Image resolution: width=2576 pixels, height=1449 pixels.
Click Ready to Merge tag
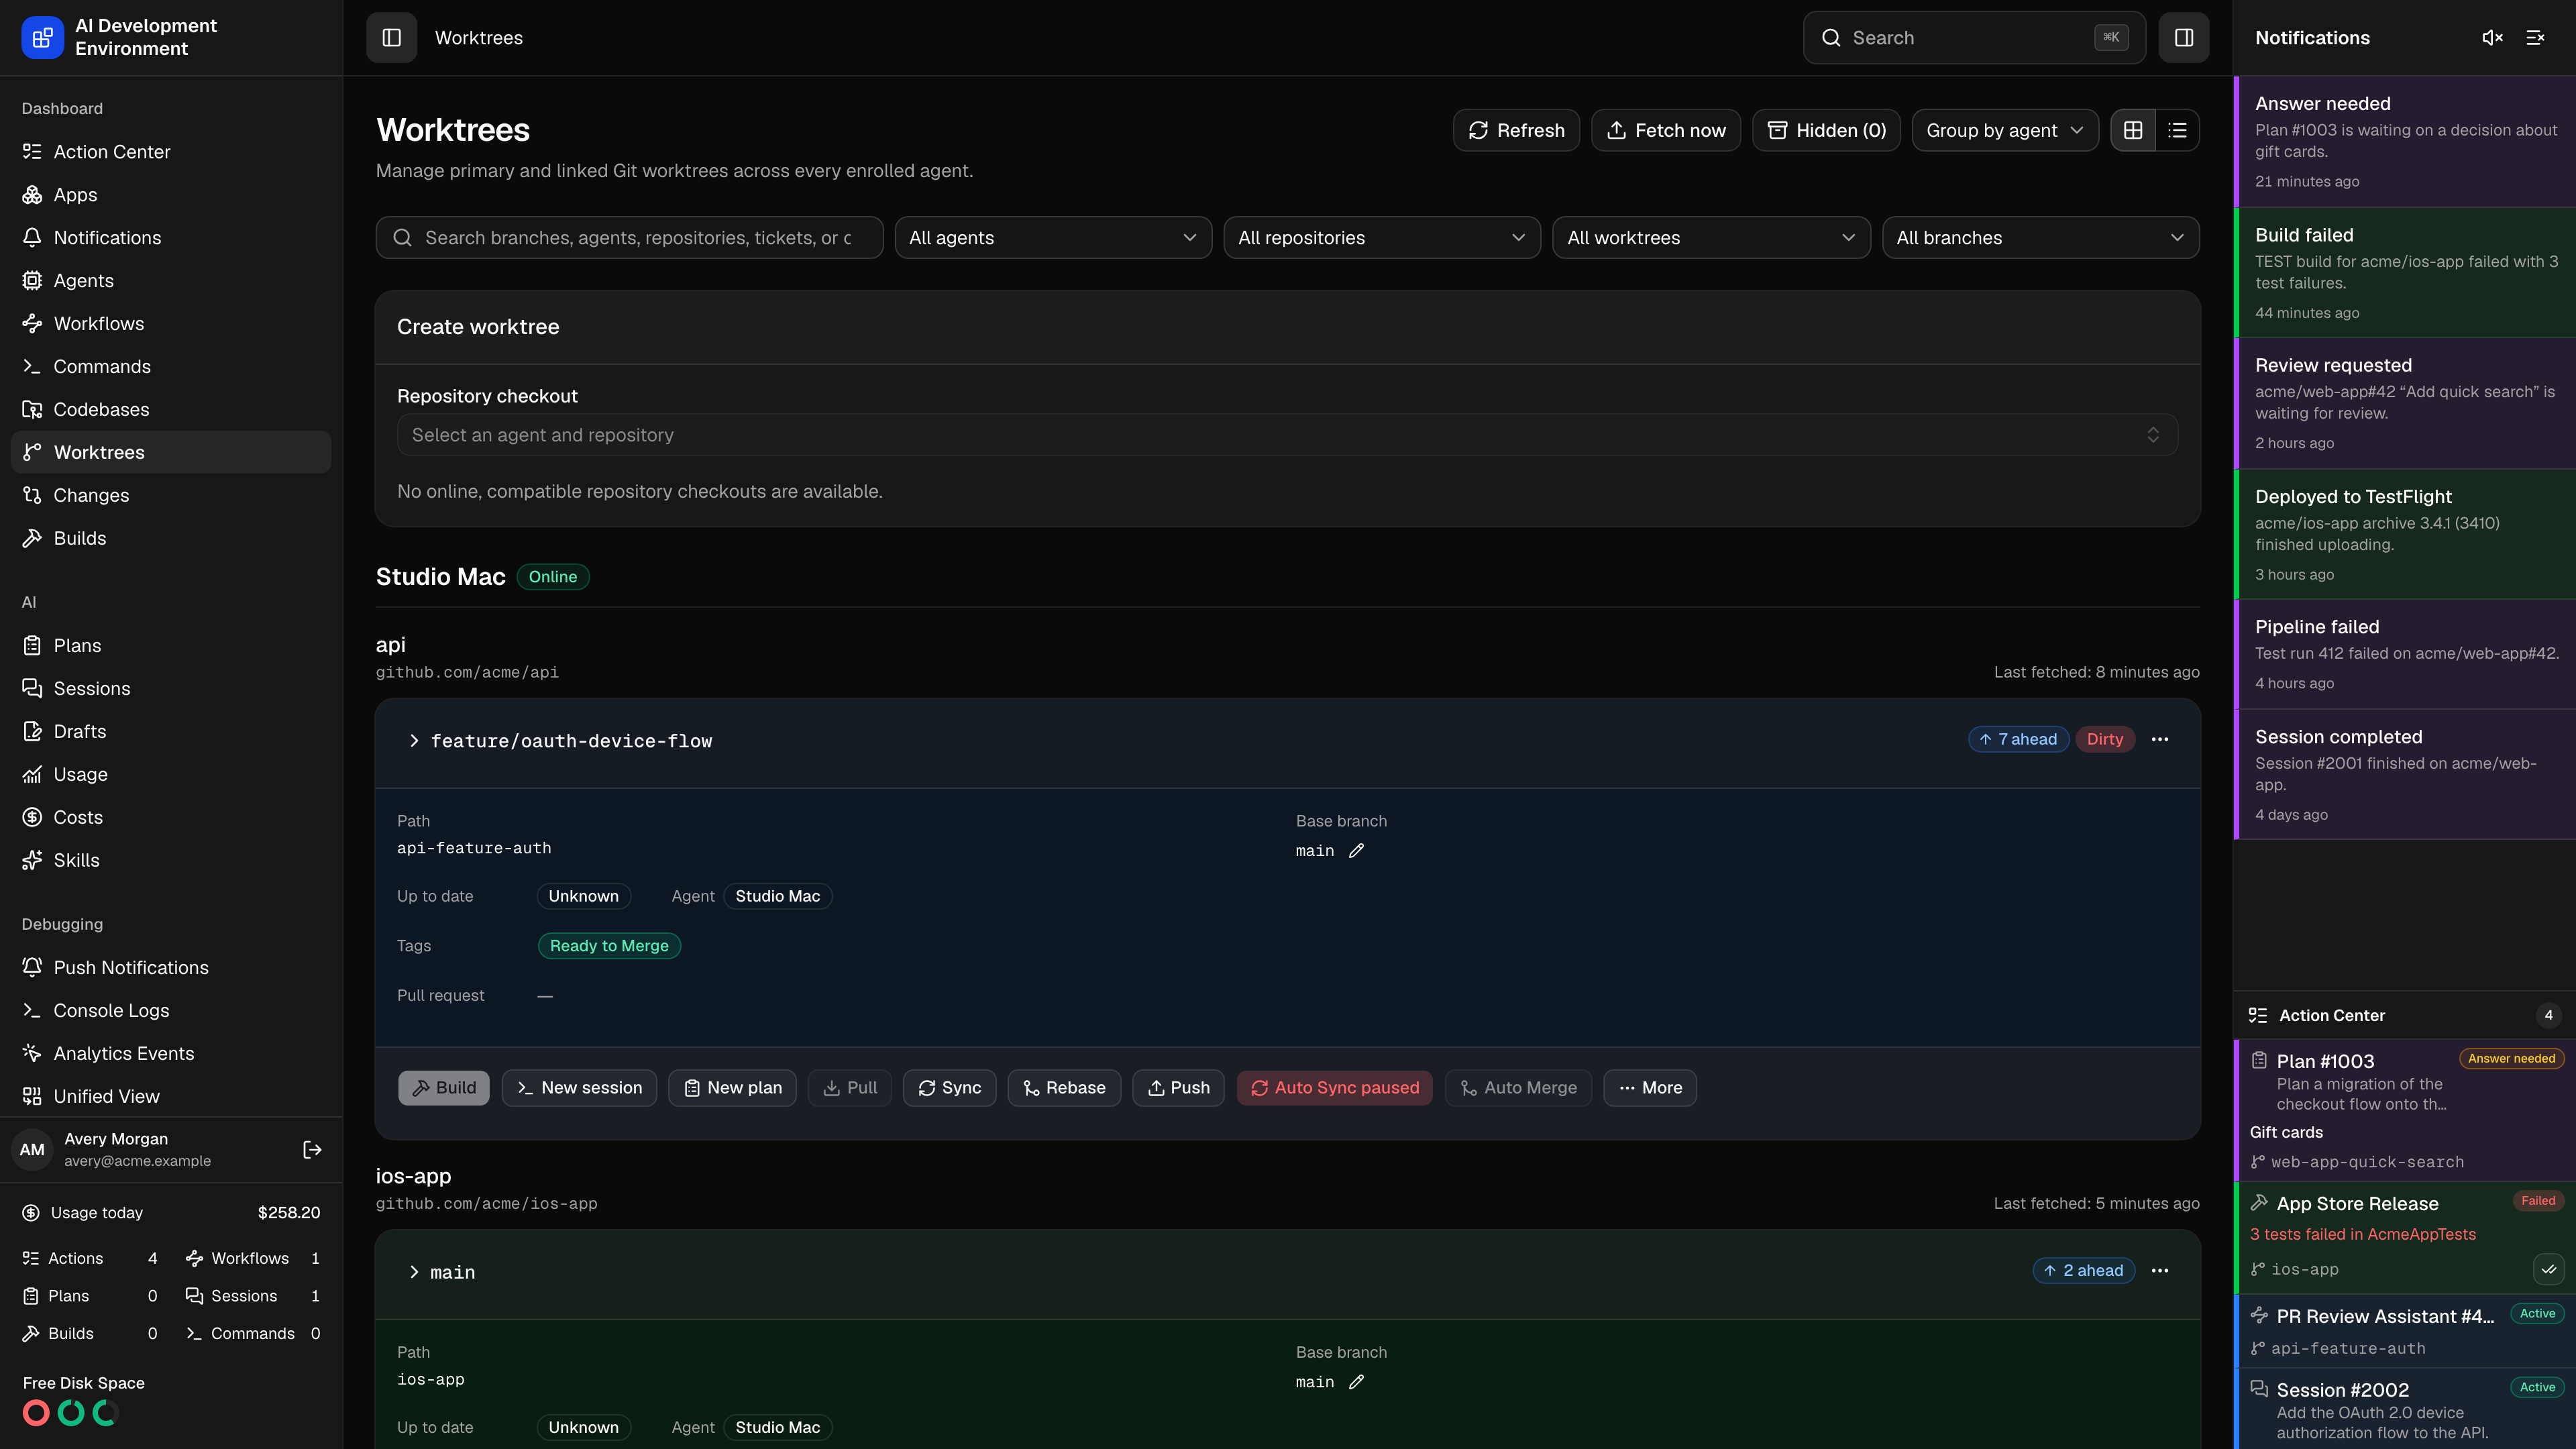click(609, 946)
